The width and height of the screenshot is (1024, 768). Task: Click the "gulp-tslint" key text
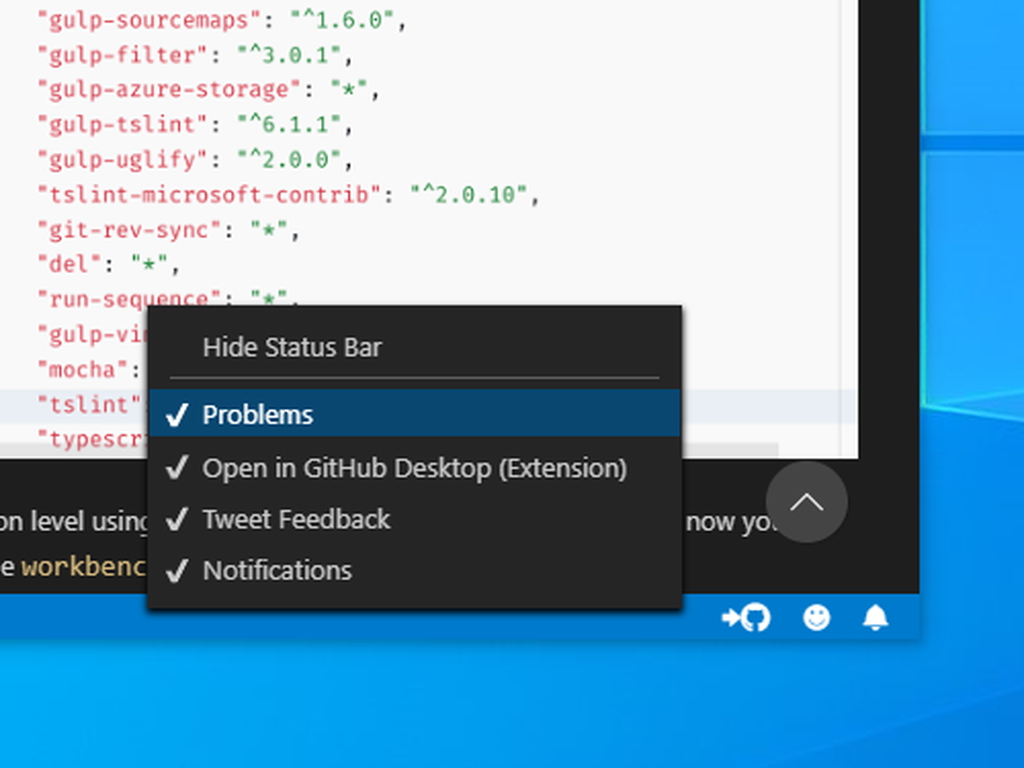[x=123, y=124]
